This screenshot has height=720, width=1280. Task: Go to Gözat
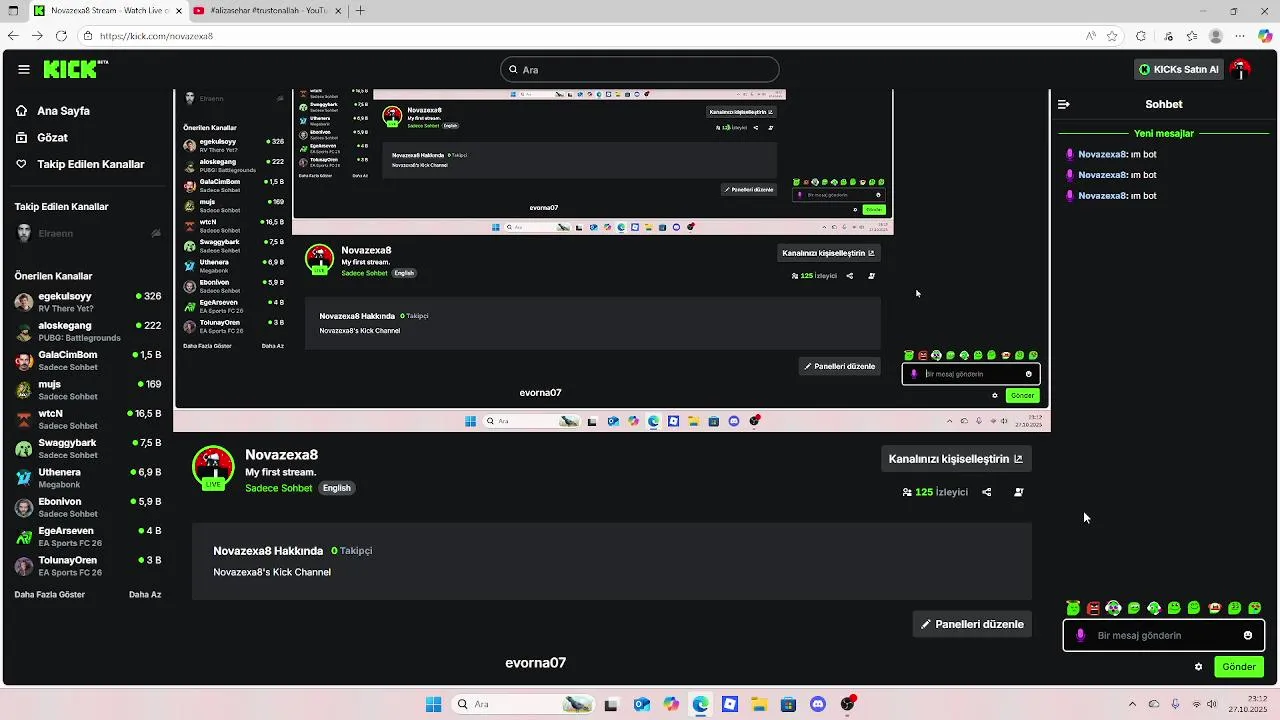point(53,138)
